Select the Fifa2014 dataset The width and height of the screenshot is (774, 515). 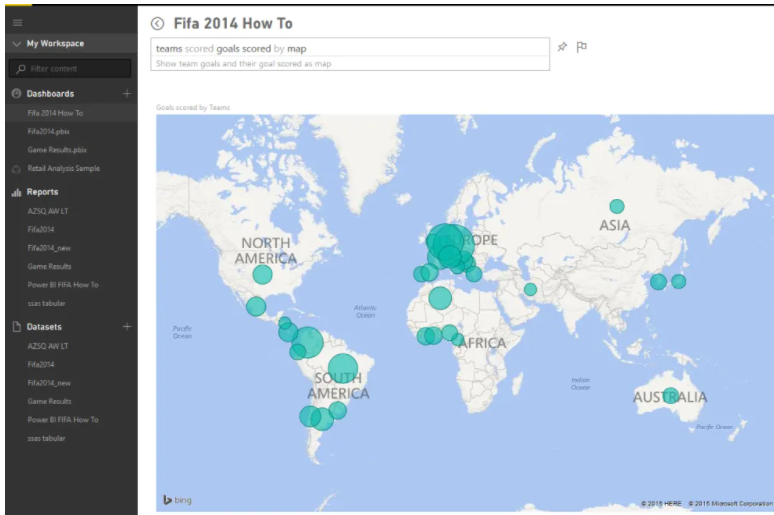coord(41,364)
